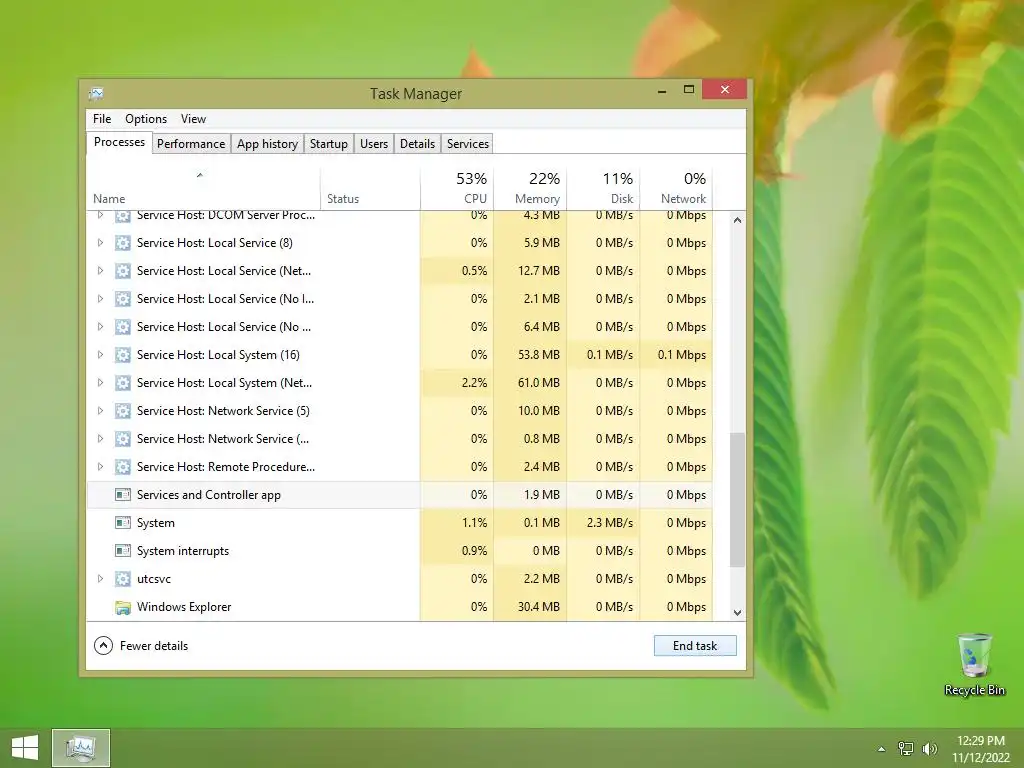
Task: Show hidden tray icons arrow
Action: click(x=882, y=749)
